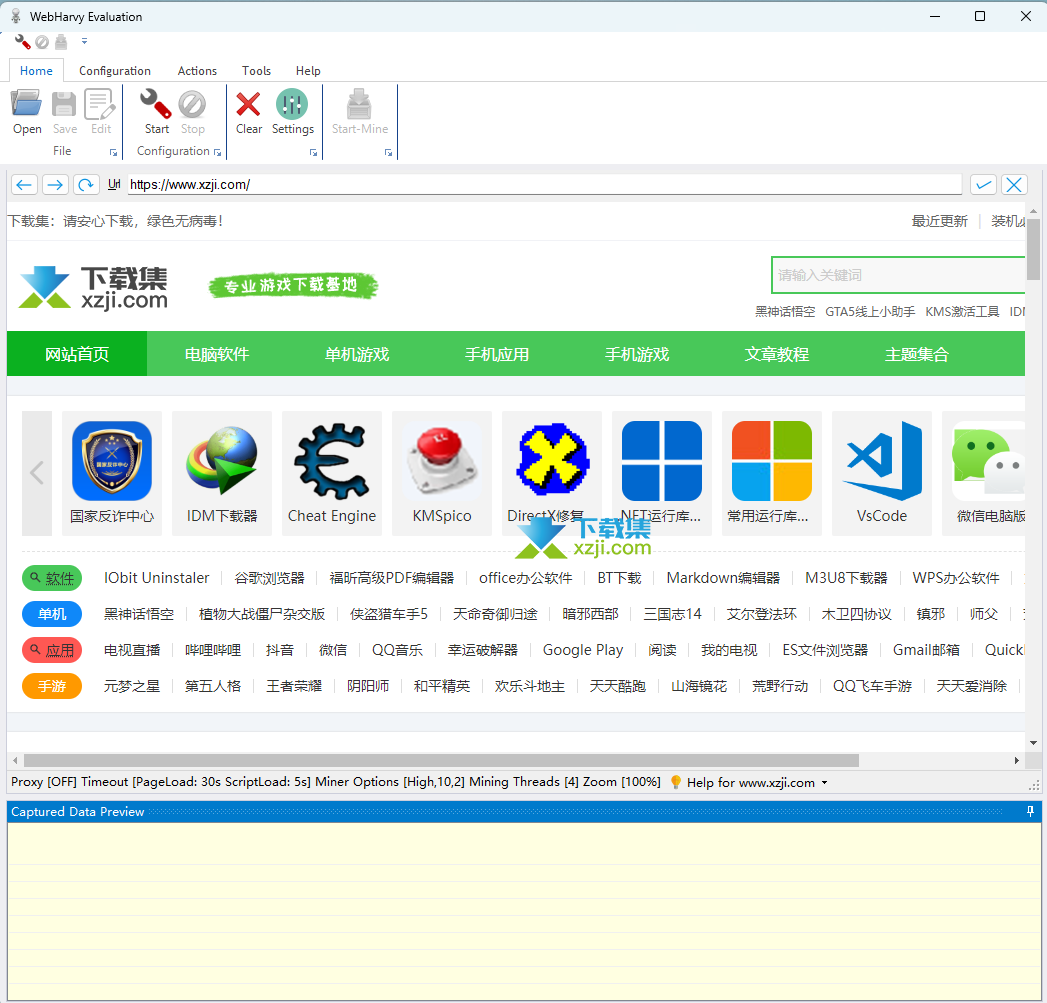This screenshot has height=1003, width=1047.
Task: Switch to the Tools ribbon tab
Action: (256, 70)
